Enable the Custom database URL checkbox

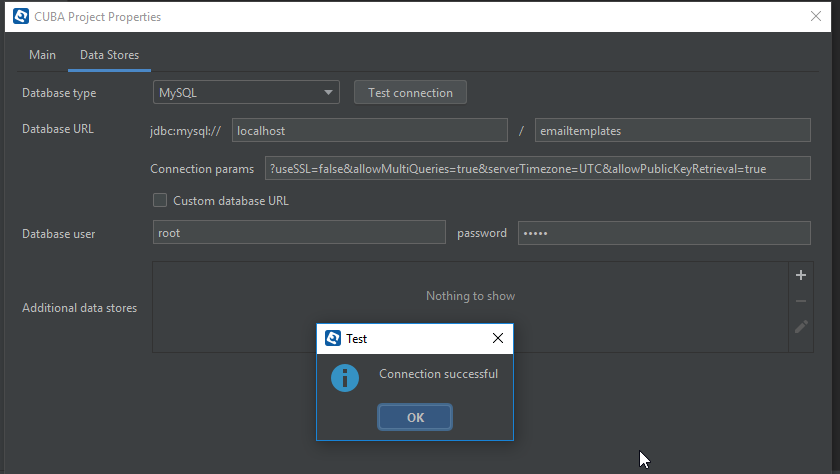point(160,200)
